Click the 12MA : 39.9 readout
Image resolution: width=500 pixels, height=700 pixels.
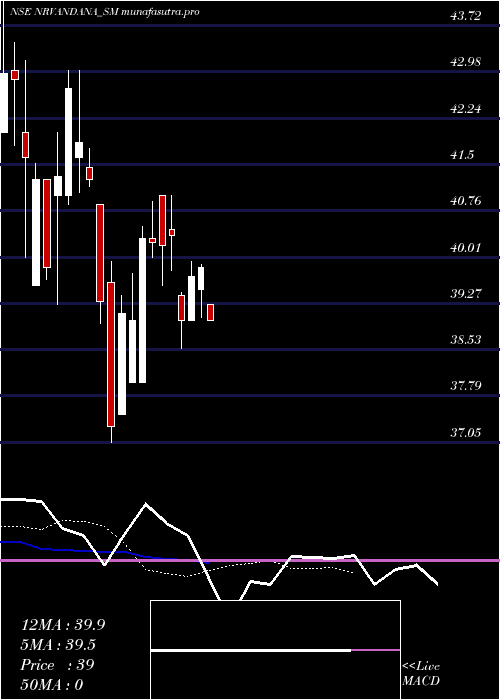(63, 625)
